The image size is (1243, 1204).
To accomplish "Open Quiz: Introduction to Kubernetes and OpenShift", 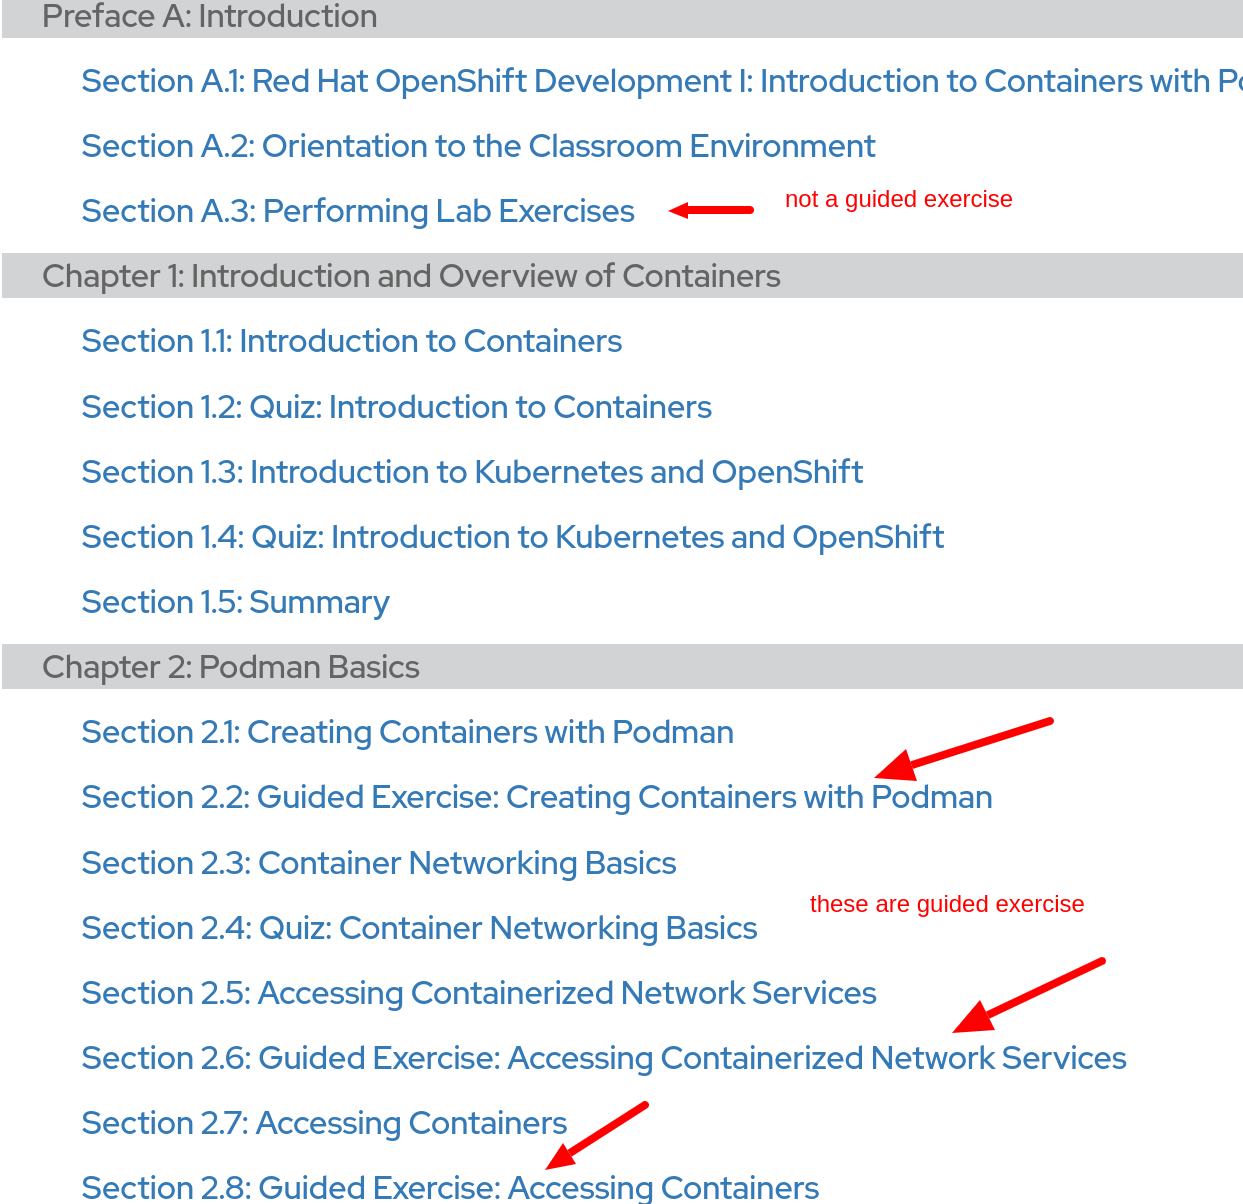I will tap(512, 537).
